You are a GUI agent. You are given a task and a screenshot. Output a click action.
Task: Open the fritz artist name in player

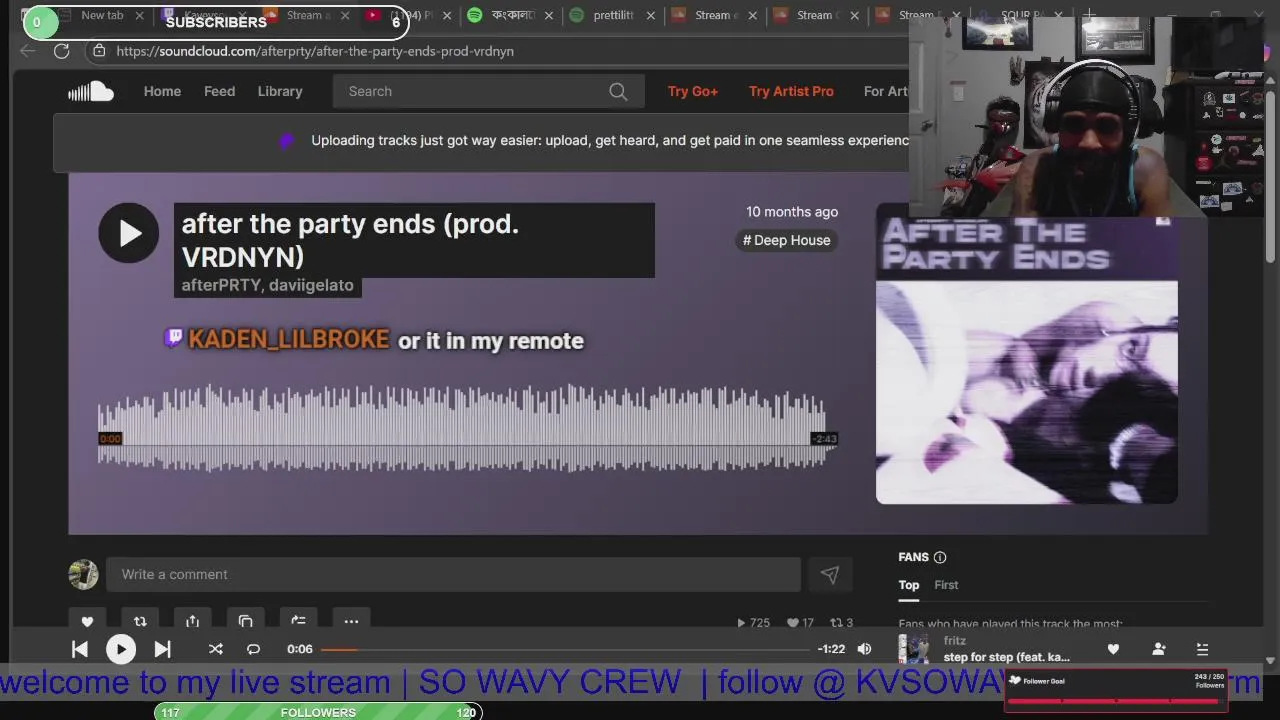tap(955, 641)
